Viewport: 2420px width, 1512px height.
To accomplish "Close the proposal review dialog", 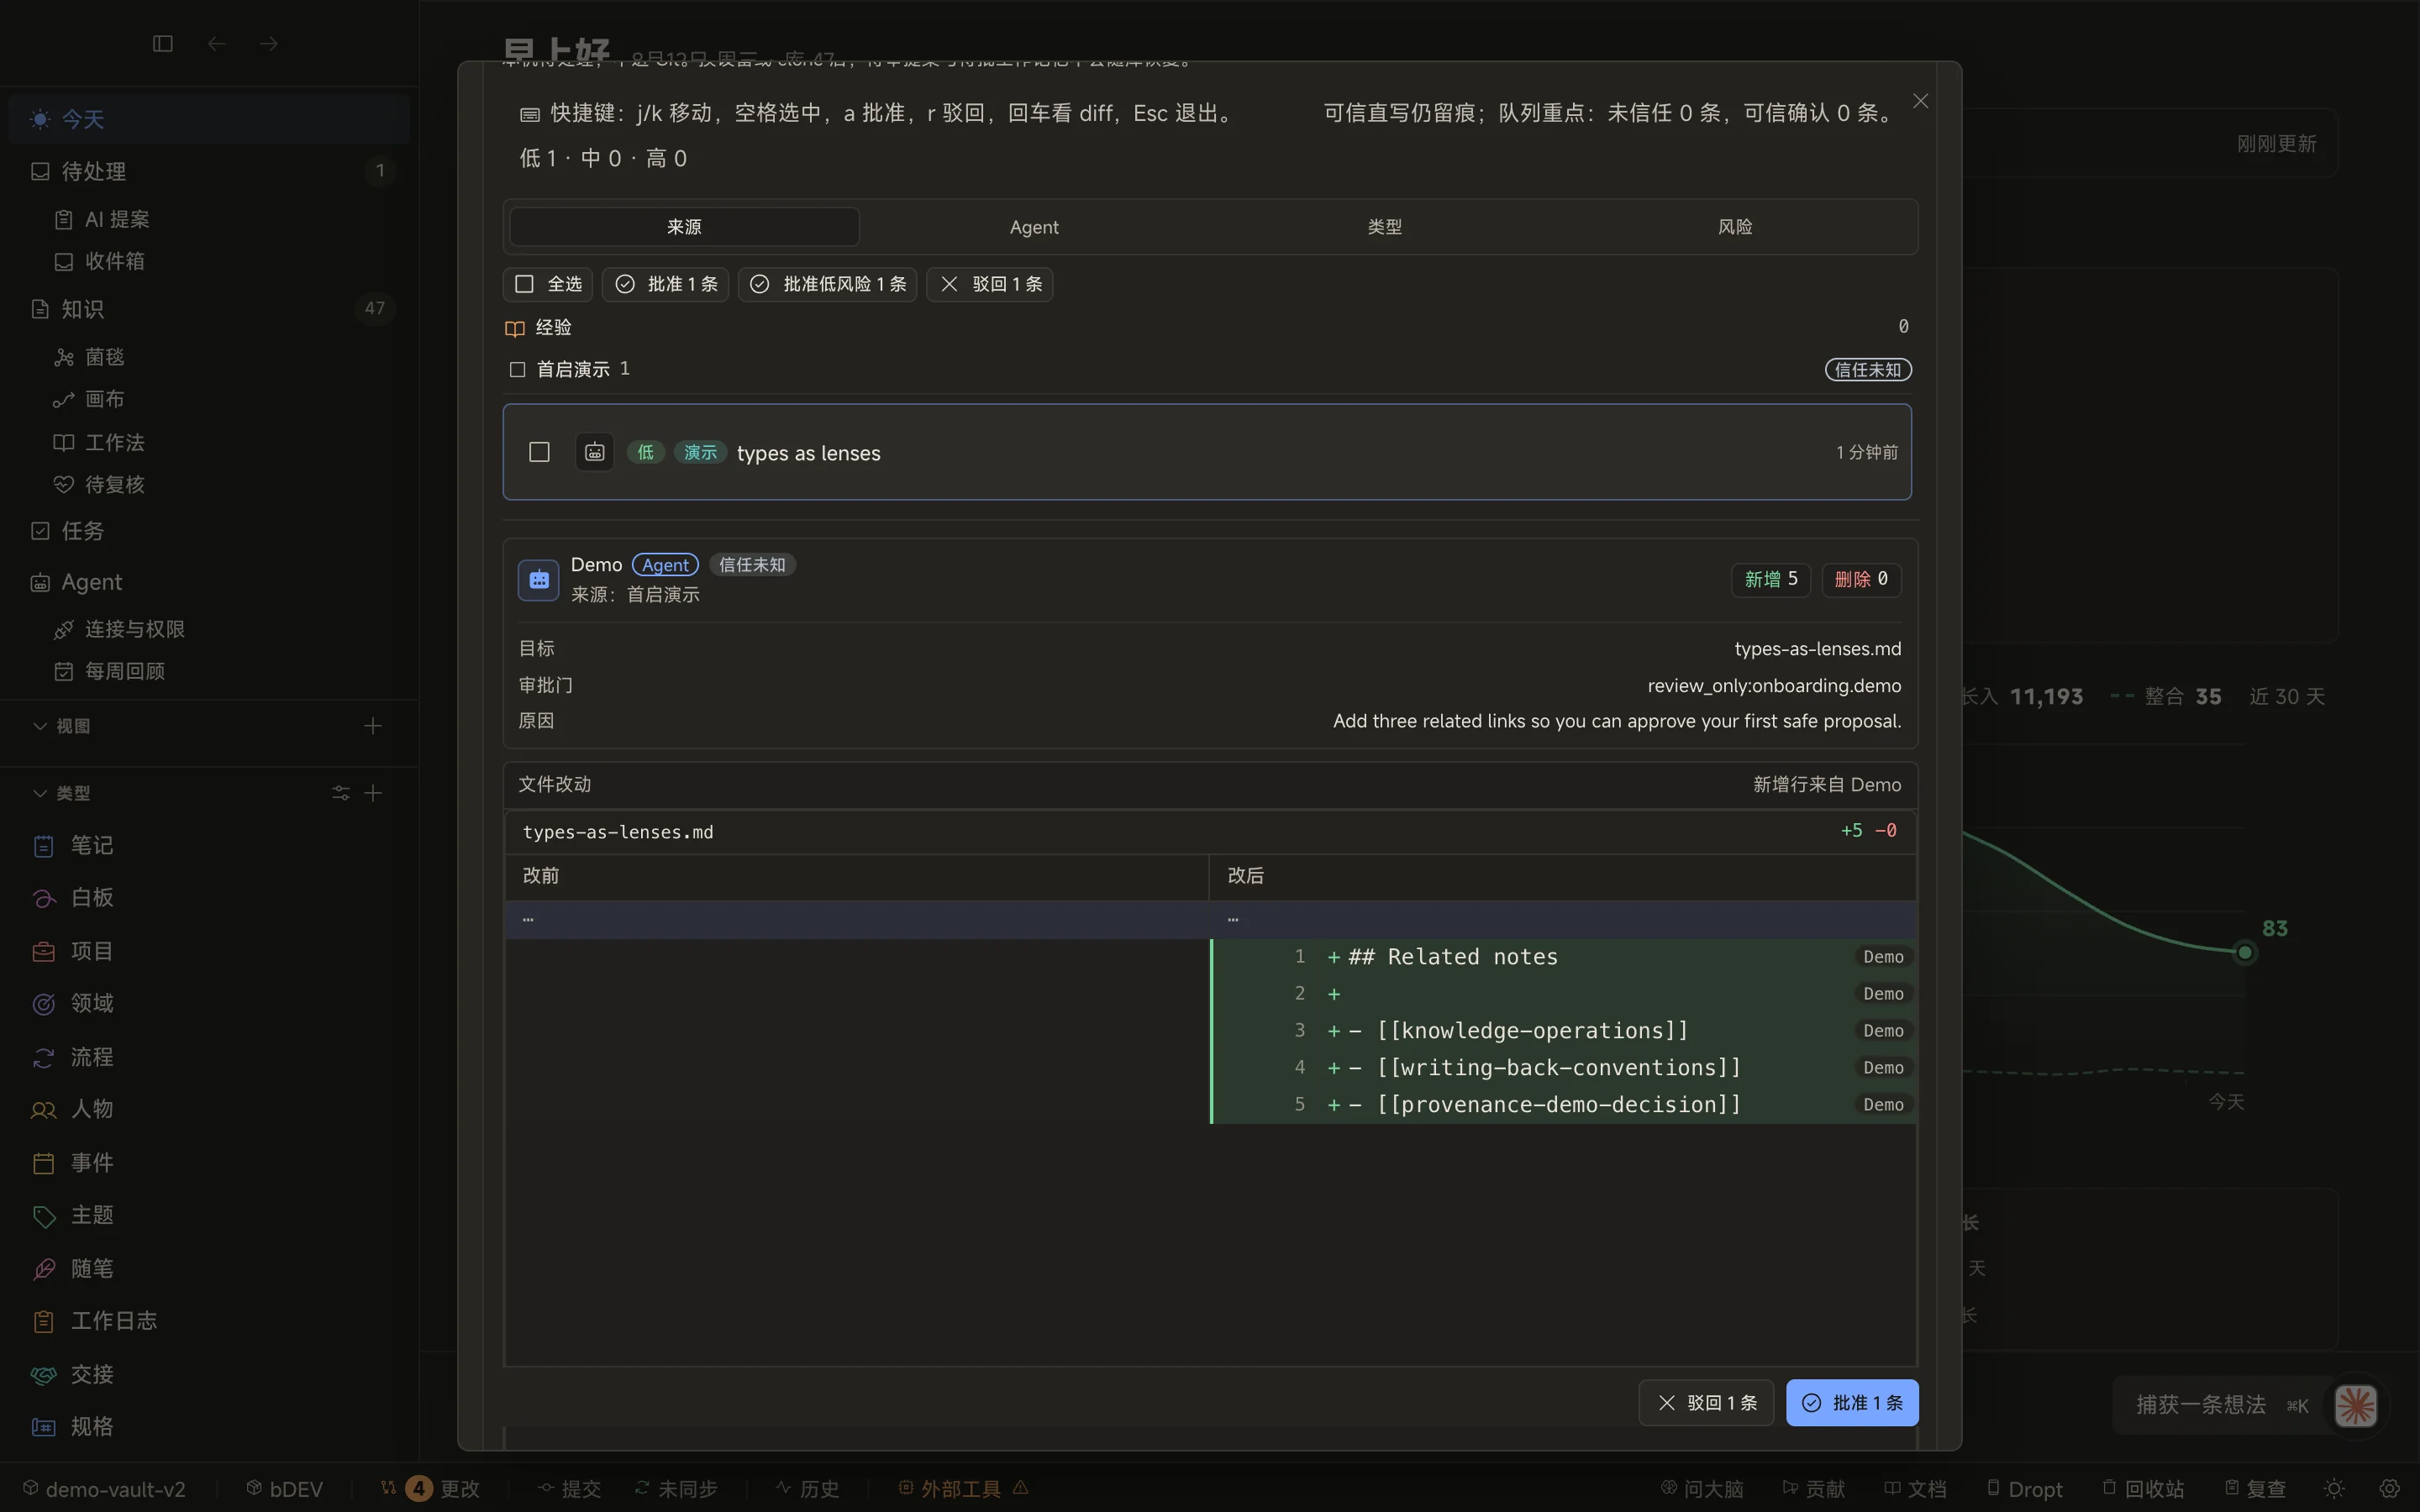I will [x=1920, y=101].
